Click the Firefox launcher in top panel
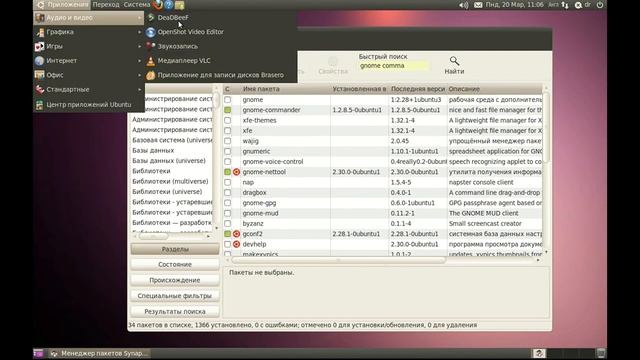640x360 pixels. click(157, 5)
